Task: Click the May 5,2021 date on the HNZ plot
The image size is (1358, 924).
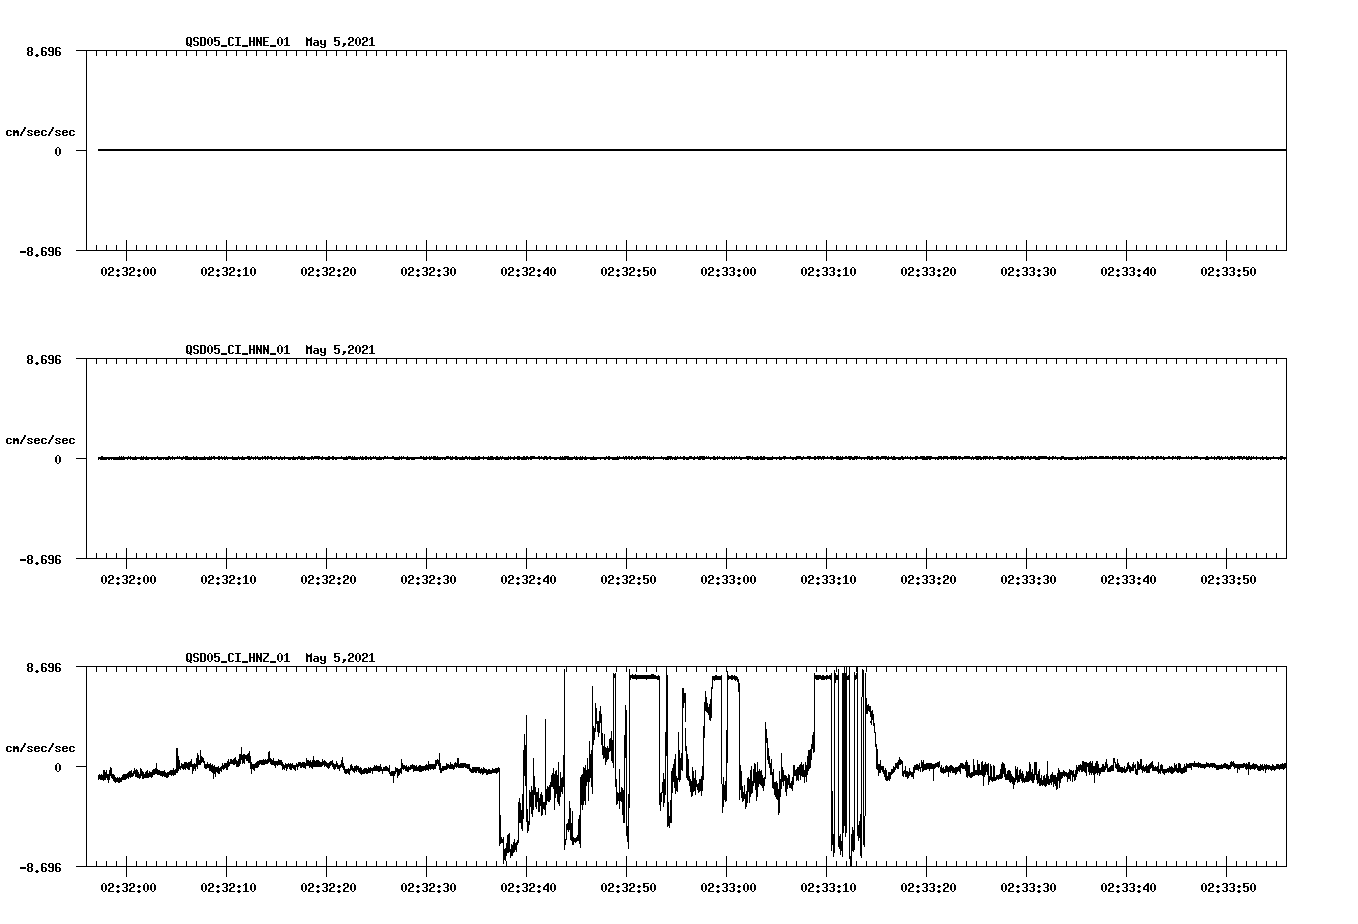Action: (x=340, y=658)
